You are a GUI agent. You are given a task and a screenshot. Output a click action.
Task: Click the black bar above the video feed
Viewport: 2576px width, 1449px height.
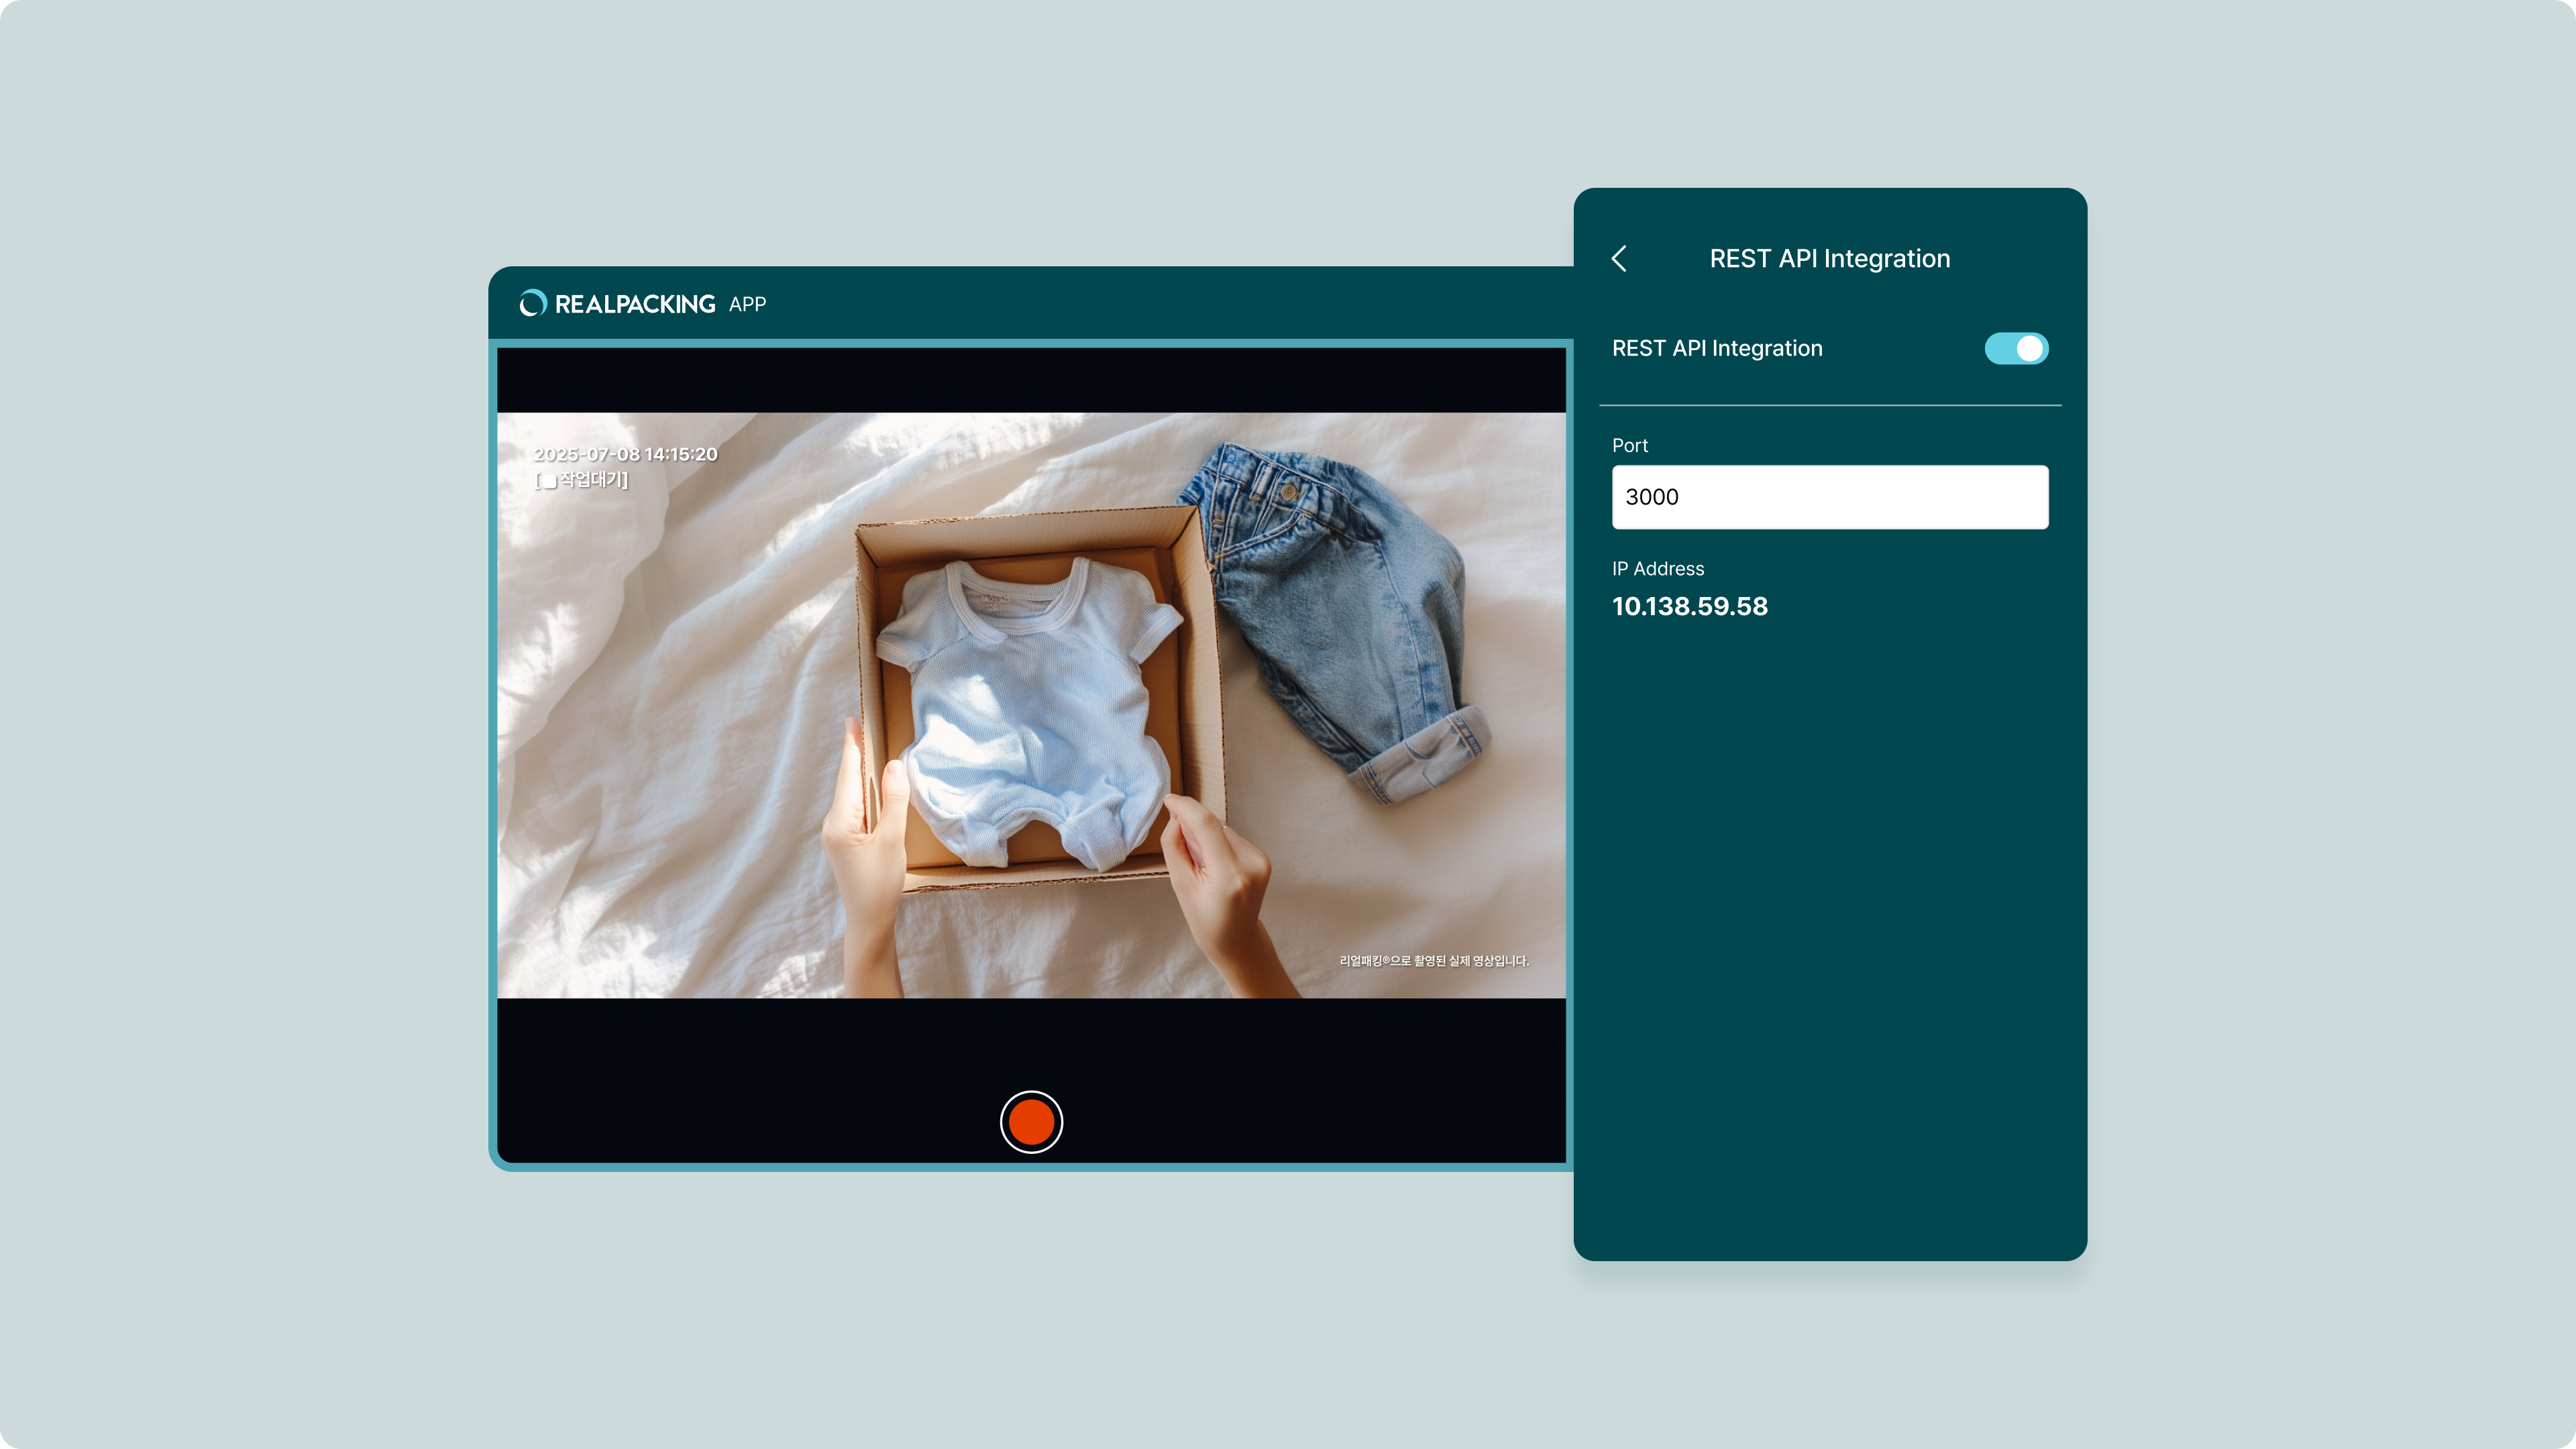1030,380
